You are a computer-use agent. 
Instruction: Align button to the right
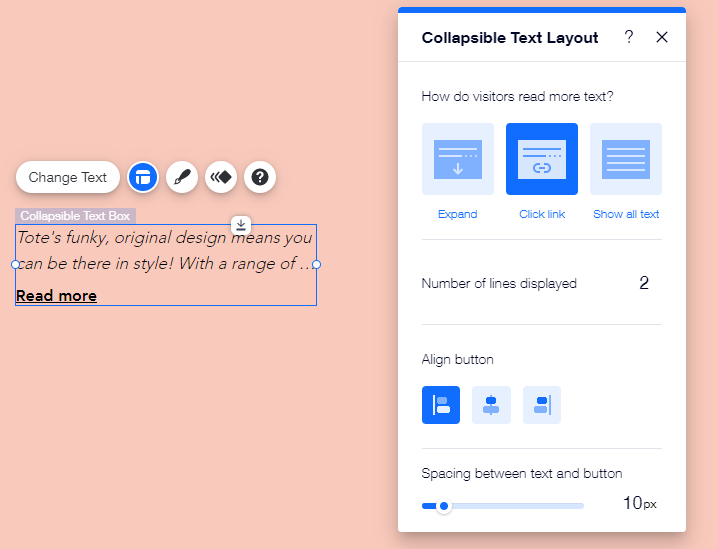[542, 405]
